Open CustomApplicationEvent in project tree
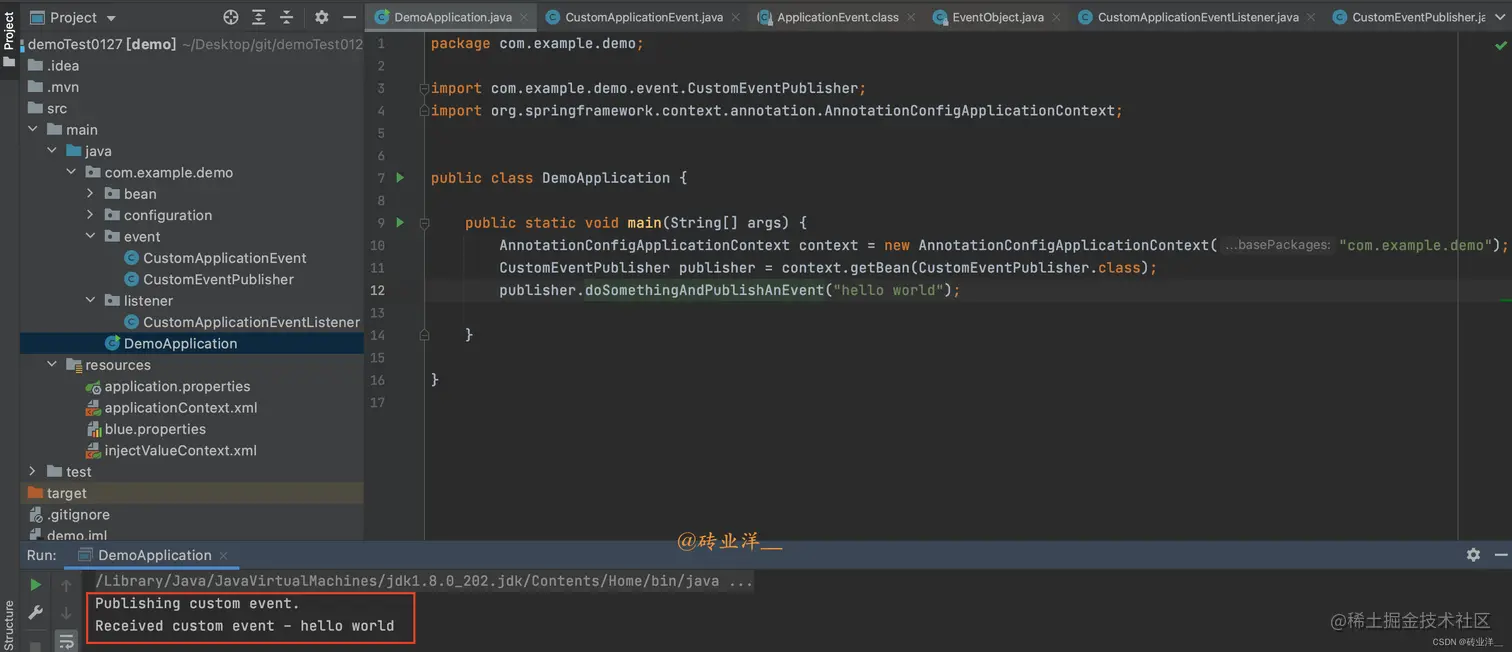The image size is (1512, 652). click(x=191, y=258)
